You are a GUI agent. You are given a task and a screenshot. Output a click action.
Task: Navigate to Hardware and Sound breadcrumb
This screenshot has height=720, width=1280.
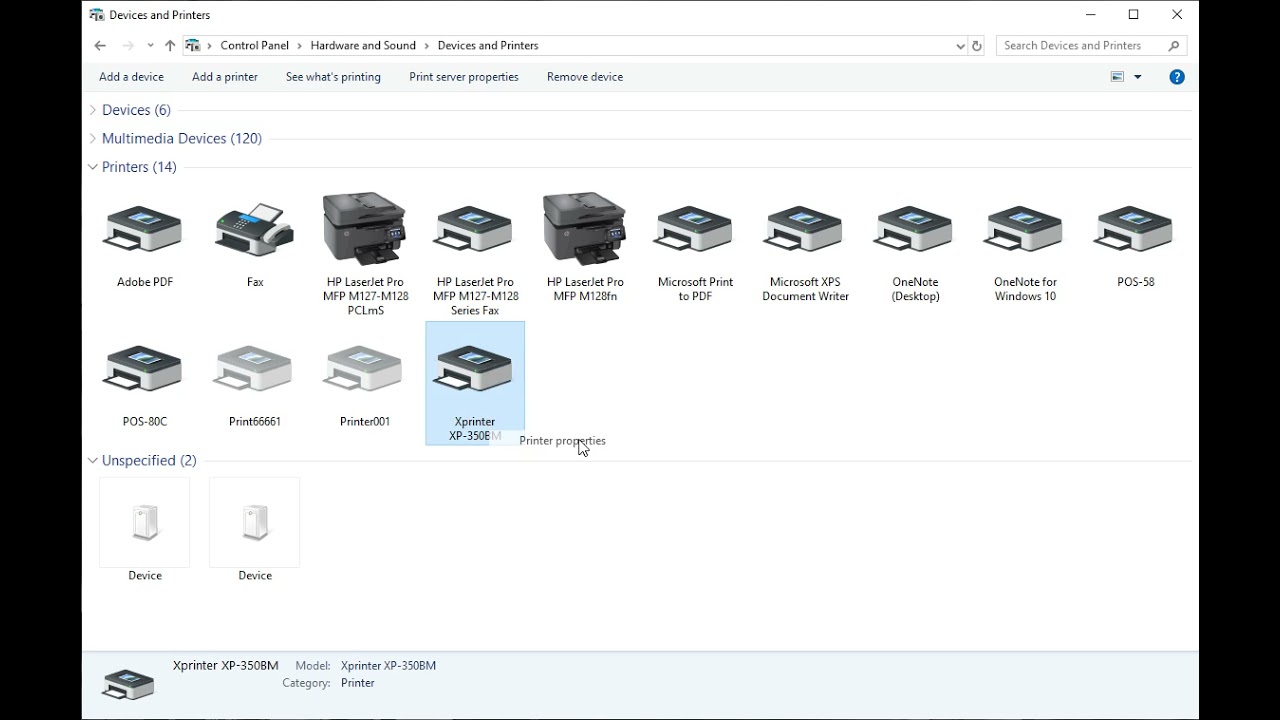[x=363, y=46]
